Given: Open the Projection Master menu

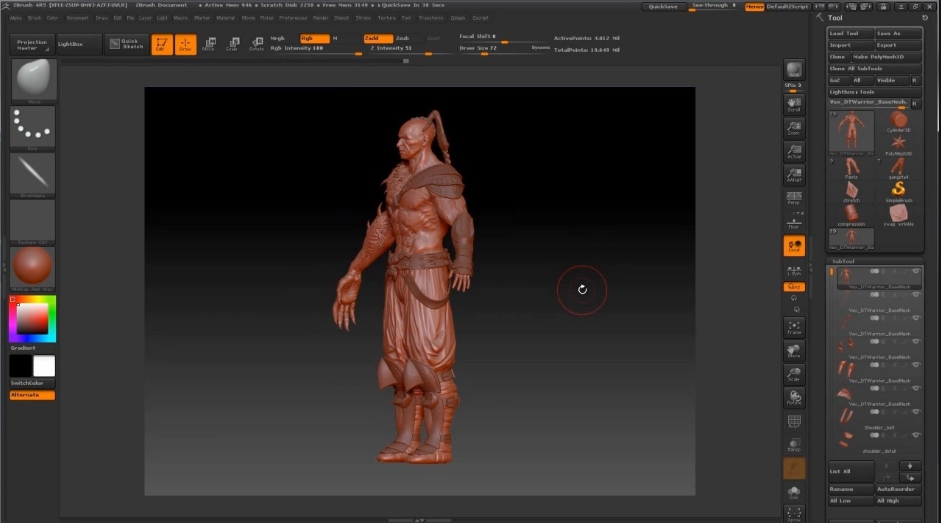Looking at the screenshot, I should pos(31,44).
